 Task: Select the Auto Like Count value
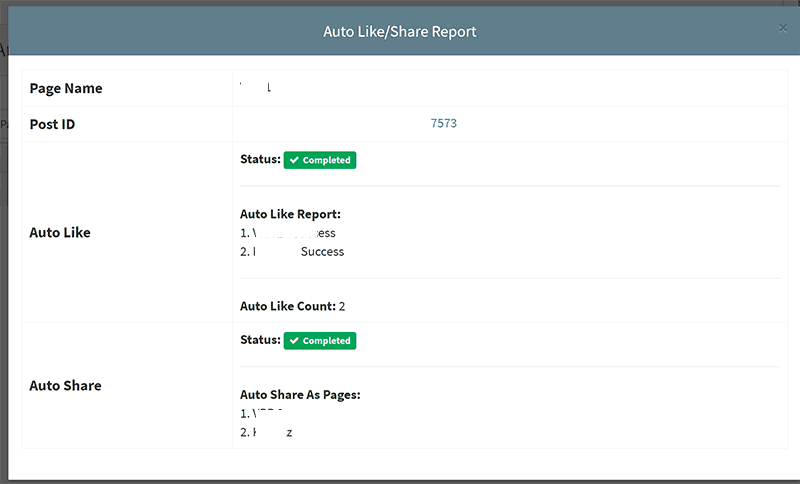pyautogui.click(x=342, y=307)
